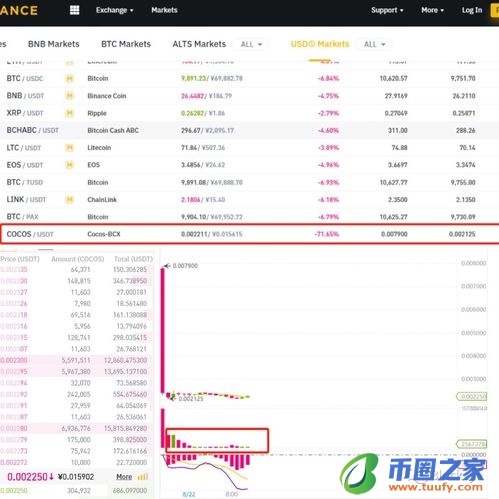Click the Bitcoin Cash ABC coin name

tap(113, 130)
